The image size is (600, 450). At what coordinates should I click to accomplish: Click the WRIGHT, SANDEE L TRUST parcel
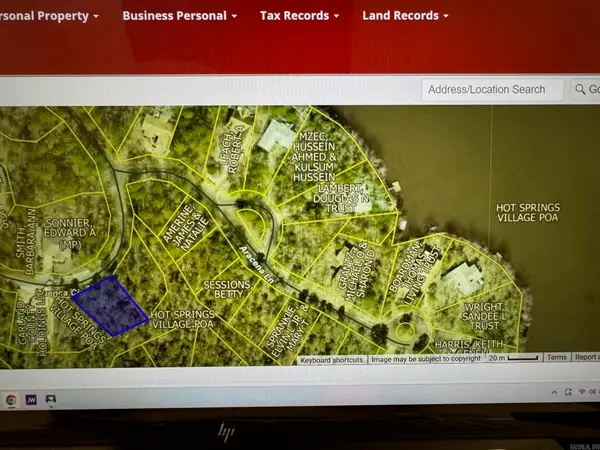[484, 316]
